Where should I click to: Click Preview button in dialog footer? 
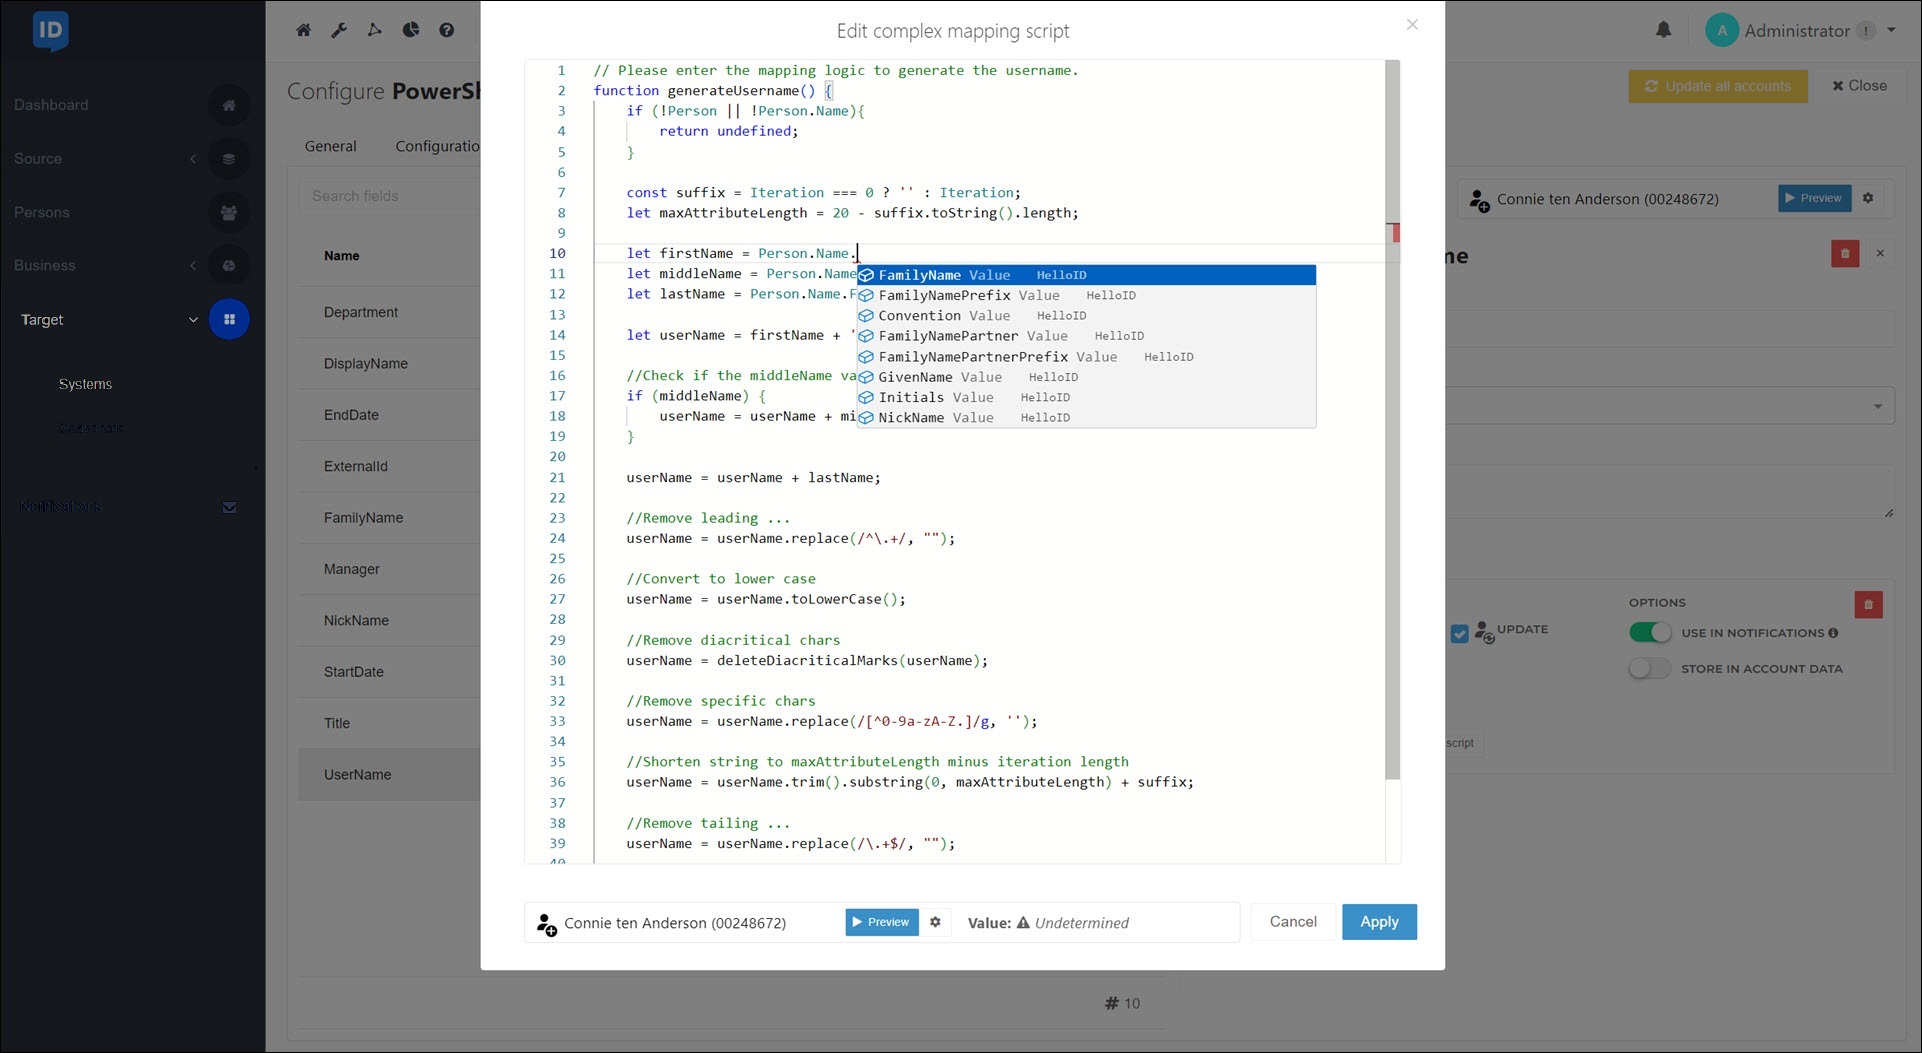pyautogui.click(x=882, y=922)
